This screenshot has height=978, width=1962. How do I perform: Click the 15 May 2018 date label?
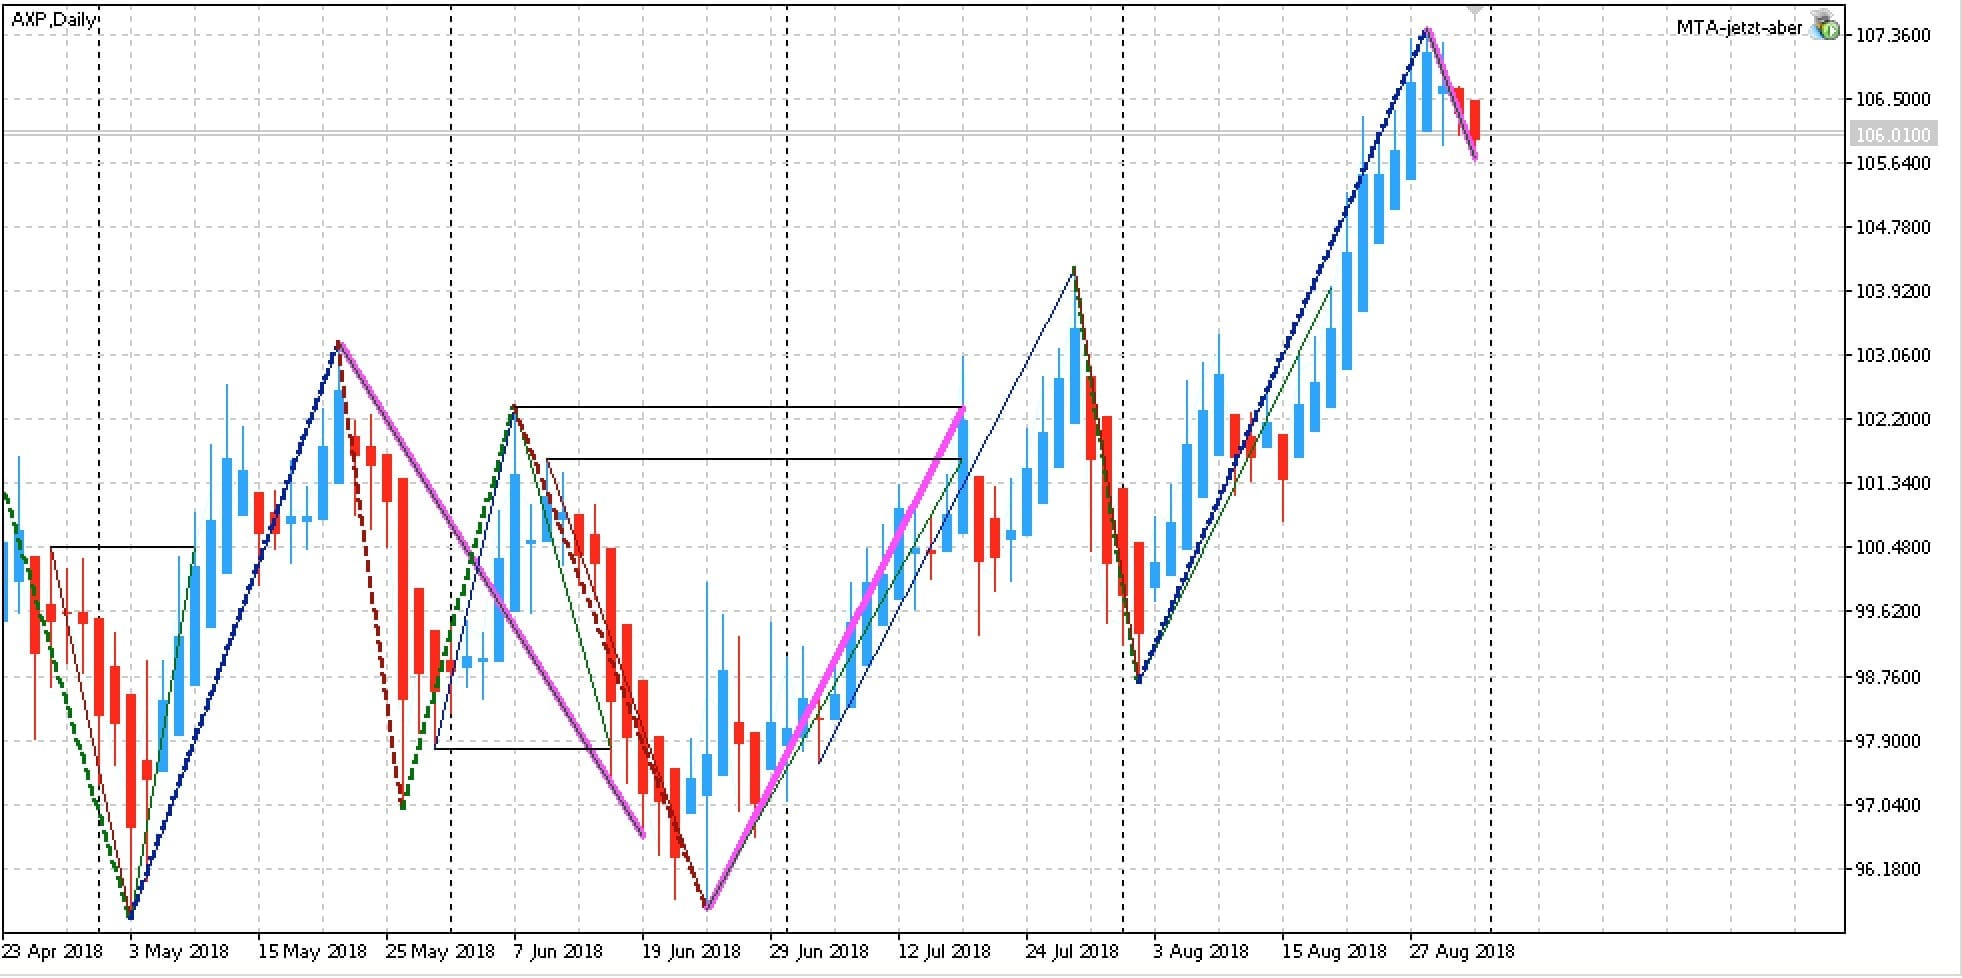pyautogui.click(x=312, y=950)
